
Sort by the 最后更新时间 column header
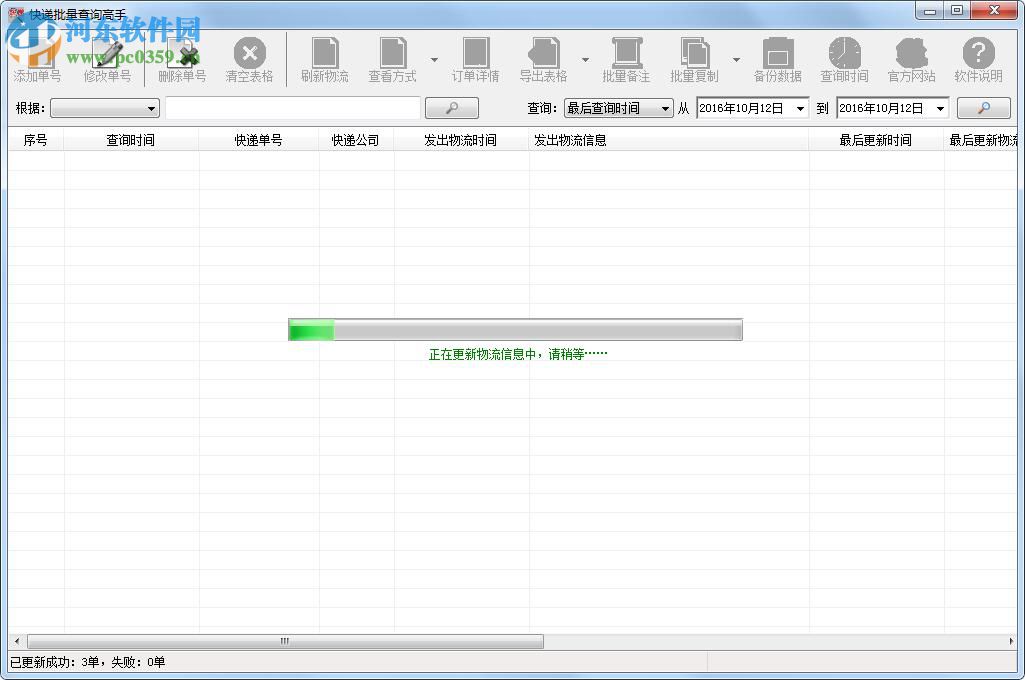[877, 140]
